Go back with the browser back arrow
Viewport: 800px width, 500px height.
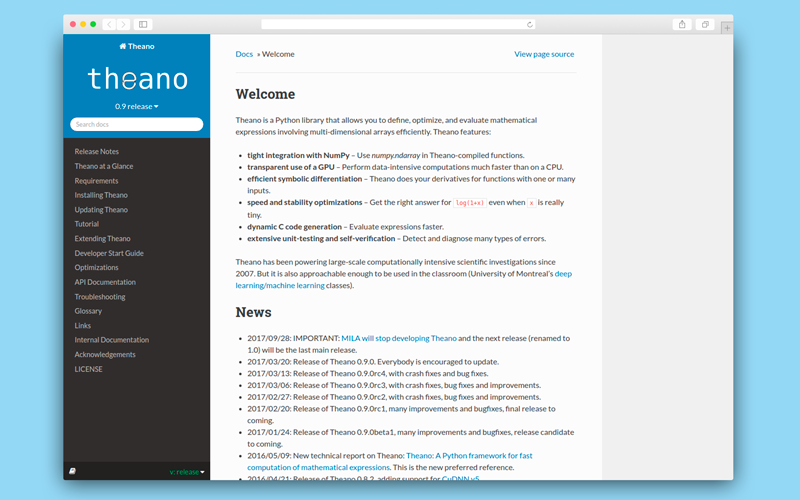point(109,24)
